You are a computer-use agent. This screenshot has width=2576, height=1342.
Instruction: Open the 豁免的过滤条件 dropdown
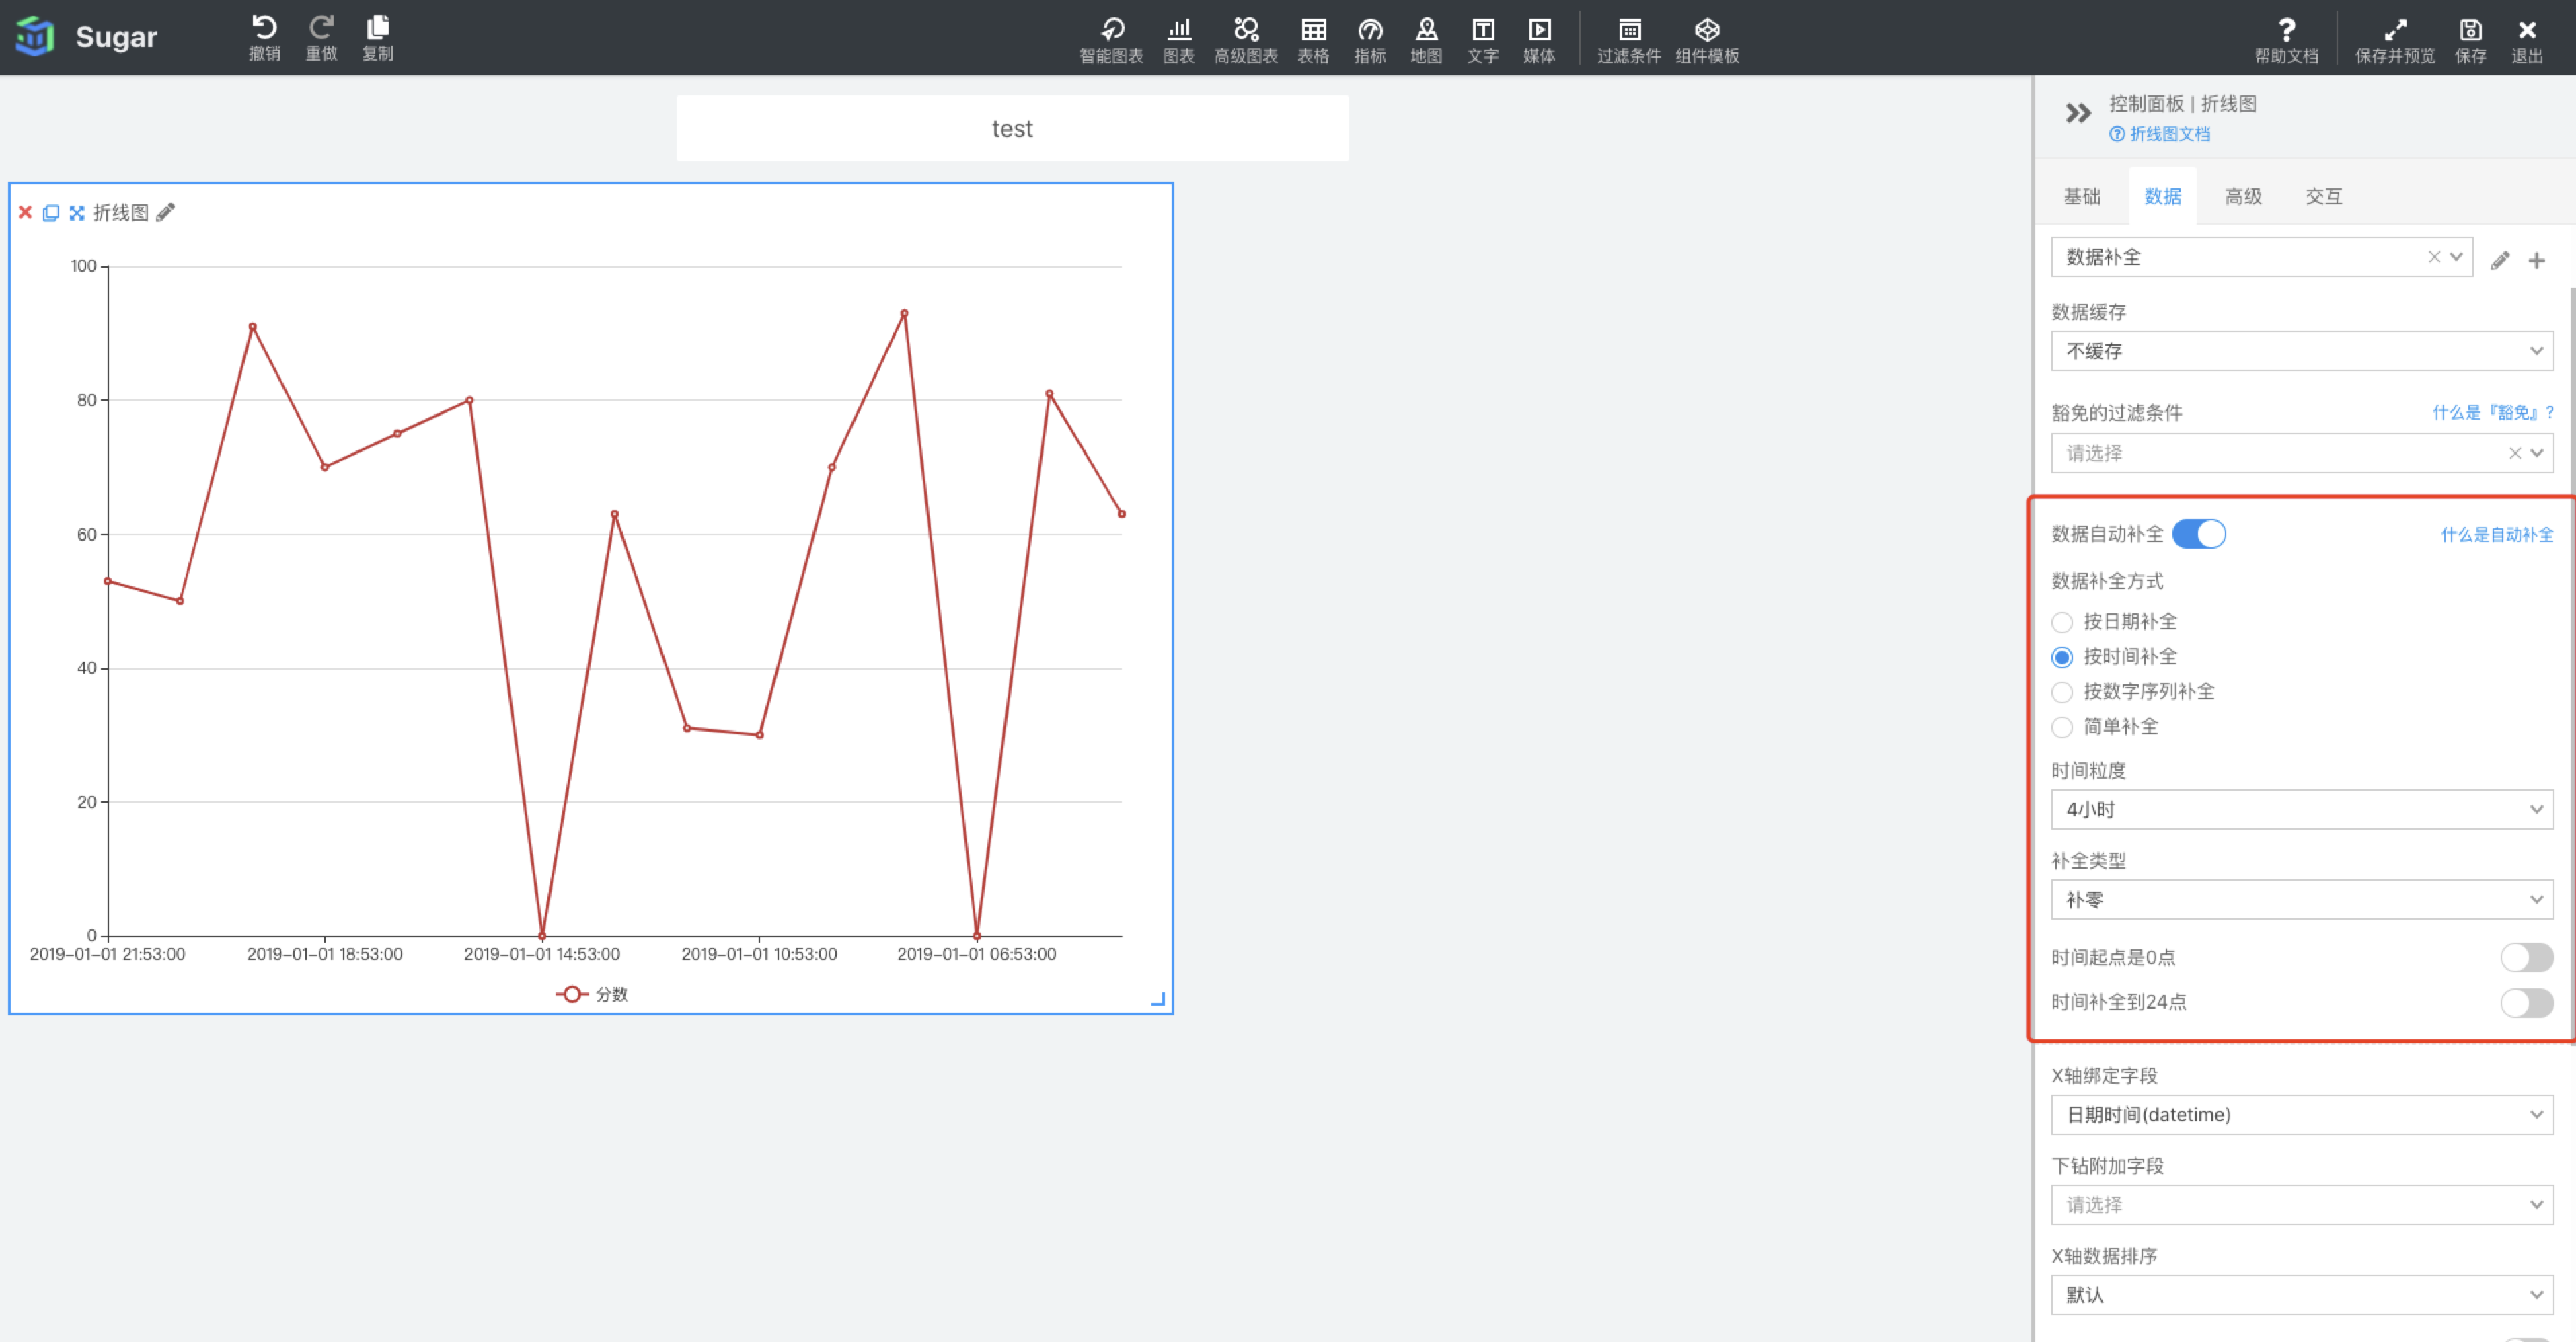click(x=2302, y=453)
